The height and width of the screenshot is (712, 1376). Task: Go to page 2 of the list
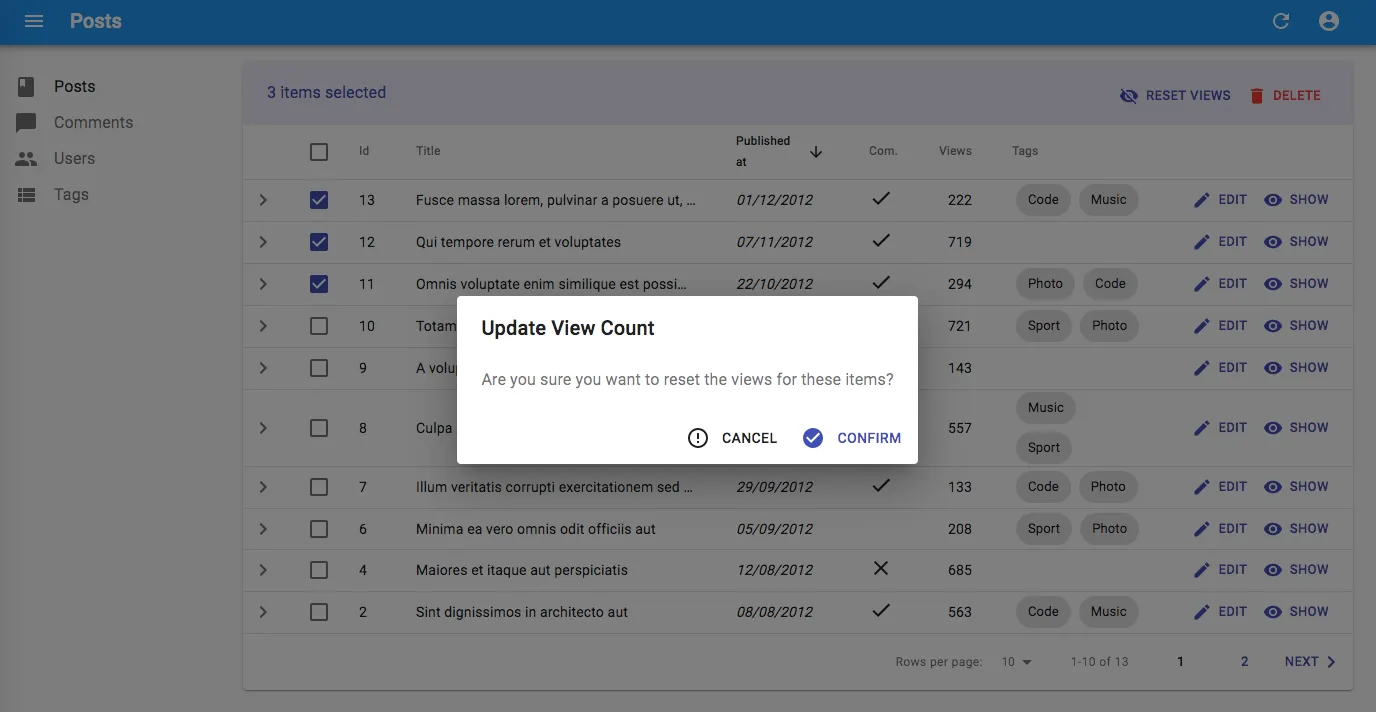point(1244,662)
